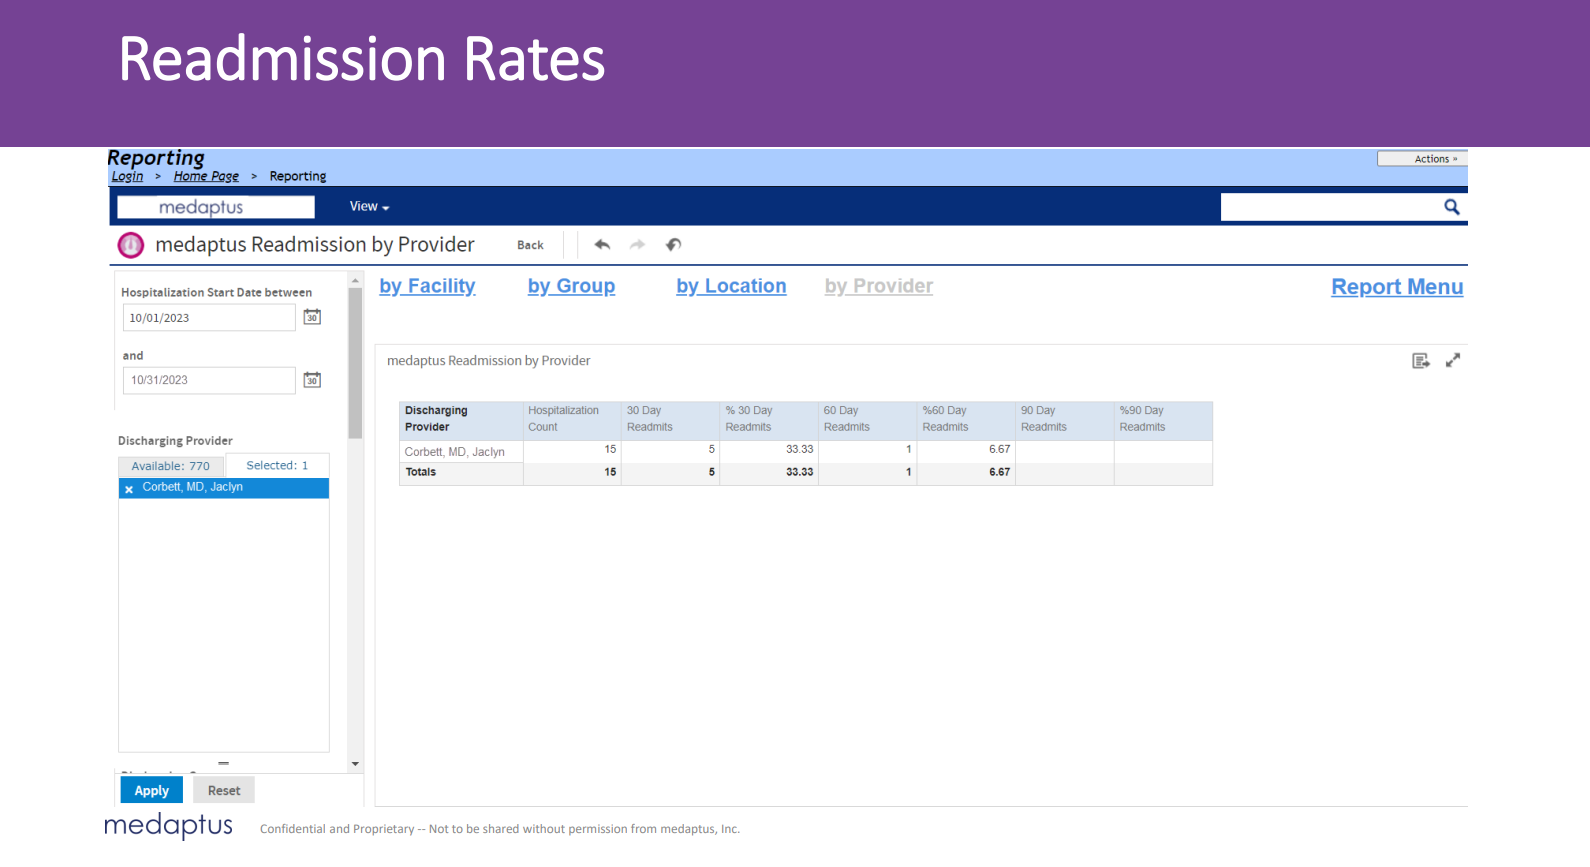Click the Hospitalization Count column header
This screenshot has width=1590, height=867.
tap(572, 419)
